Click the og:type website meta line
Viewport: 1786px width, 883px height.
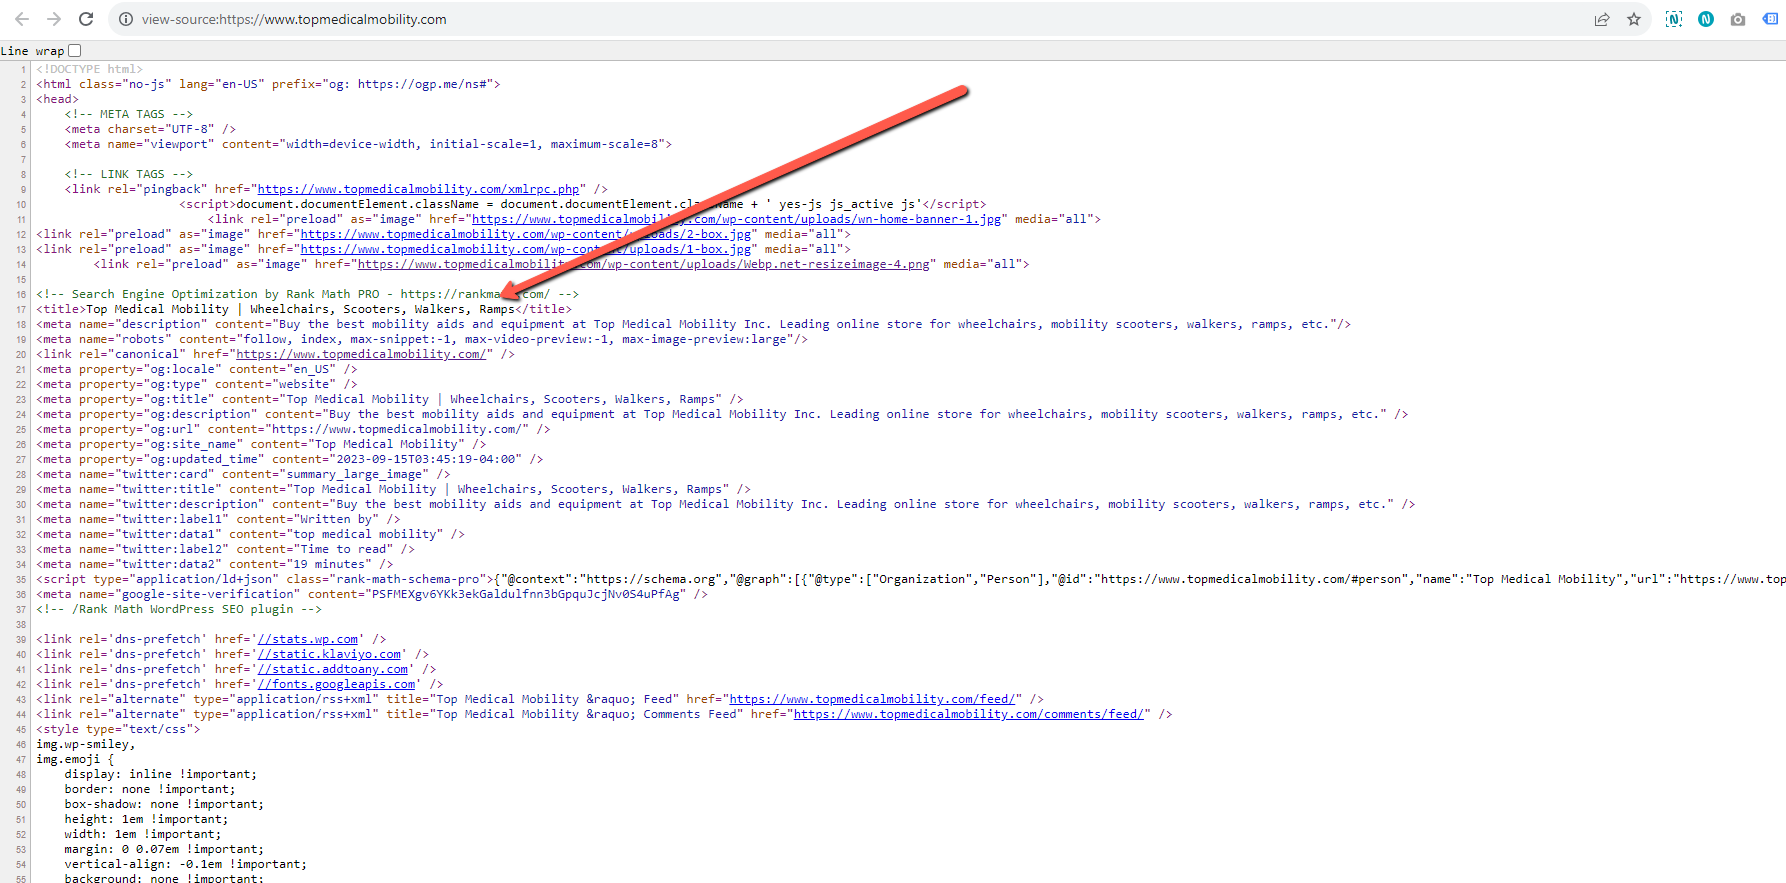click(x=197, y=384)
